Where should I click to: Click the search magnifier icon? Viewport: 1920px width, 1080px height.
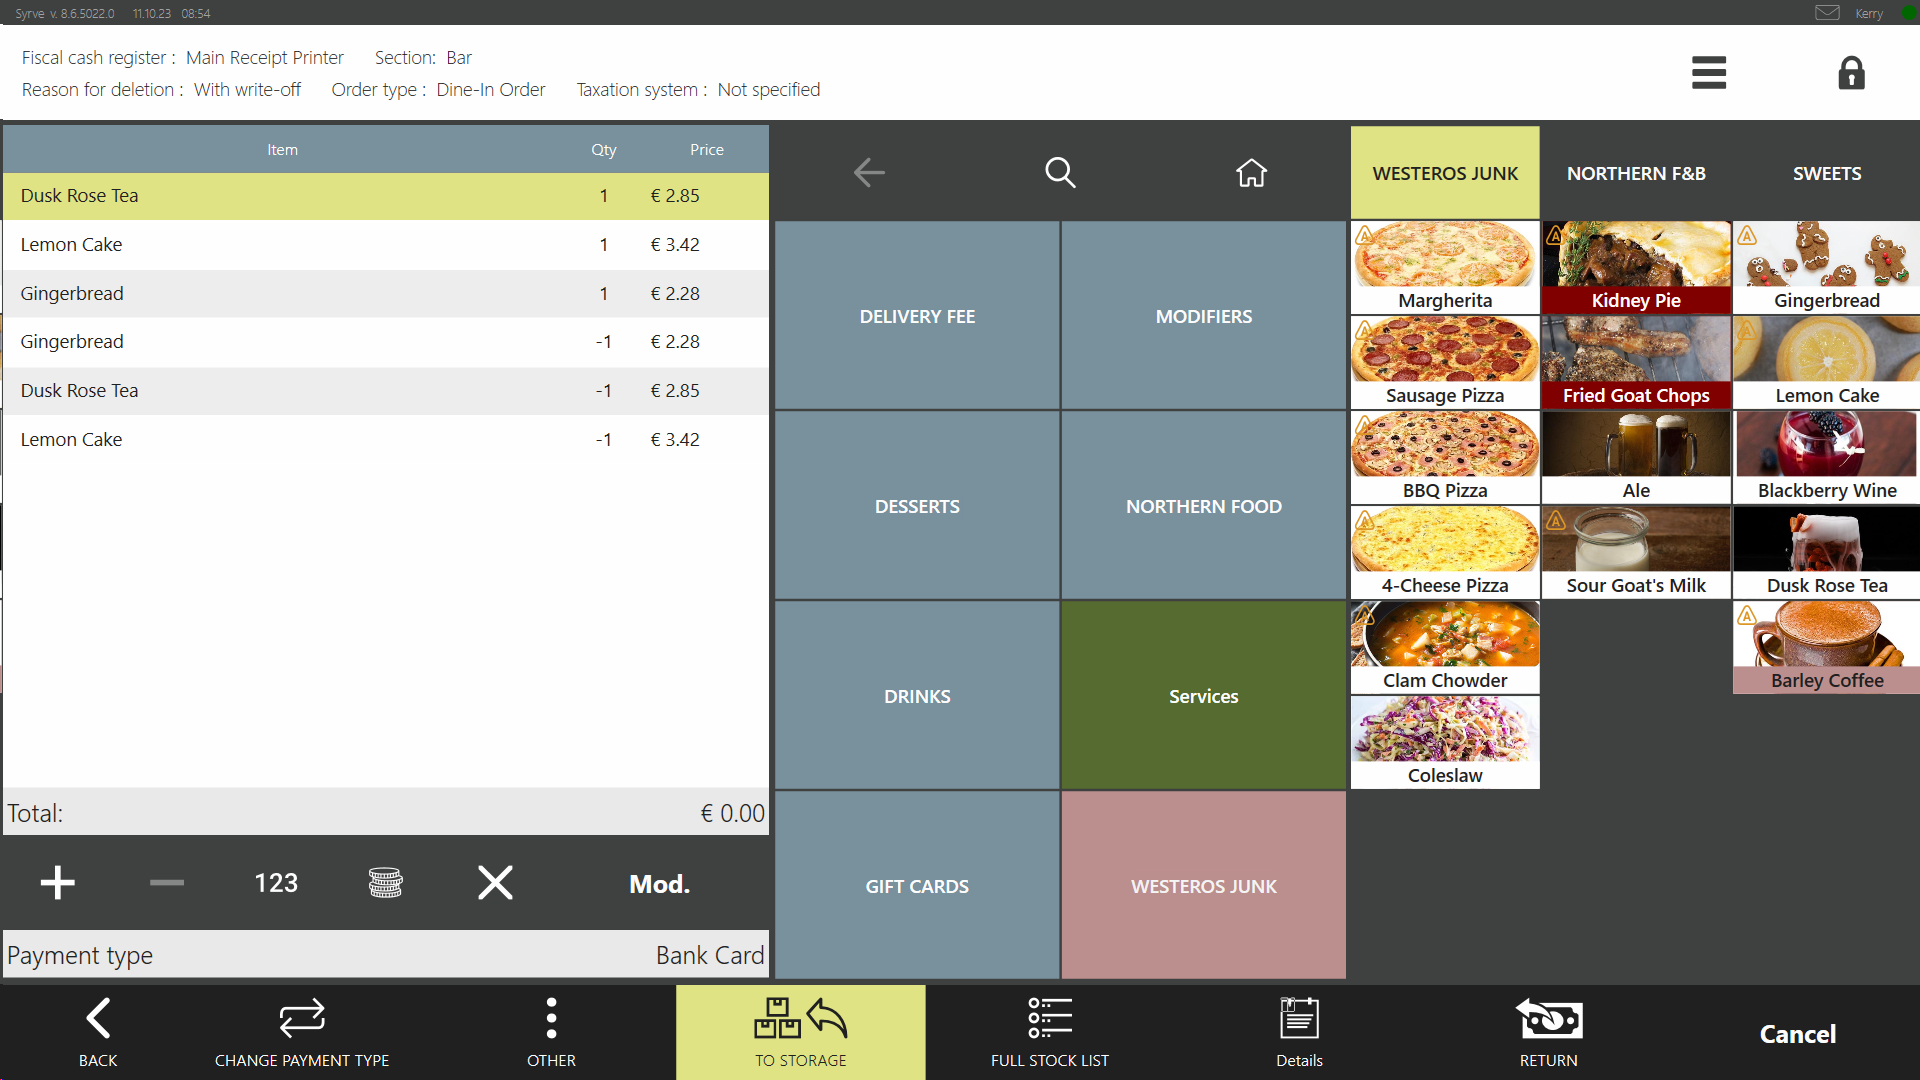pyautogui.click(x=1060, y=173)
